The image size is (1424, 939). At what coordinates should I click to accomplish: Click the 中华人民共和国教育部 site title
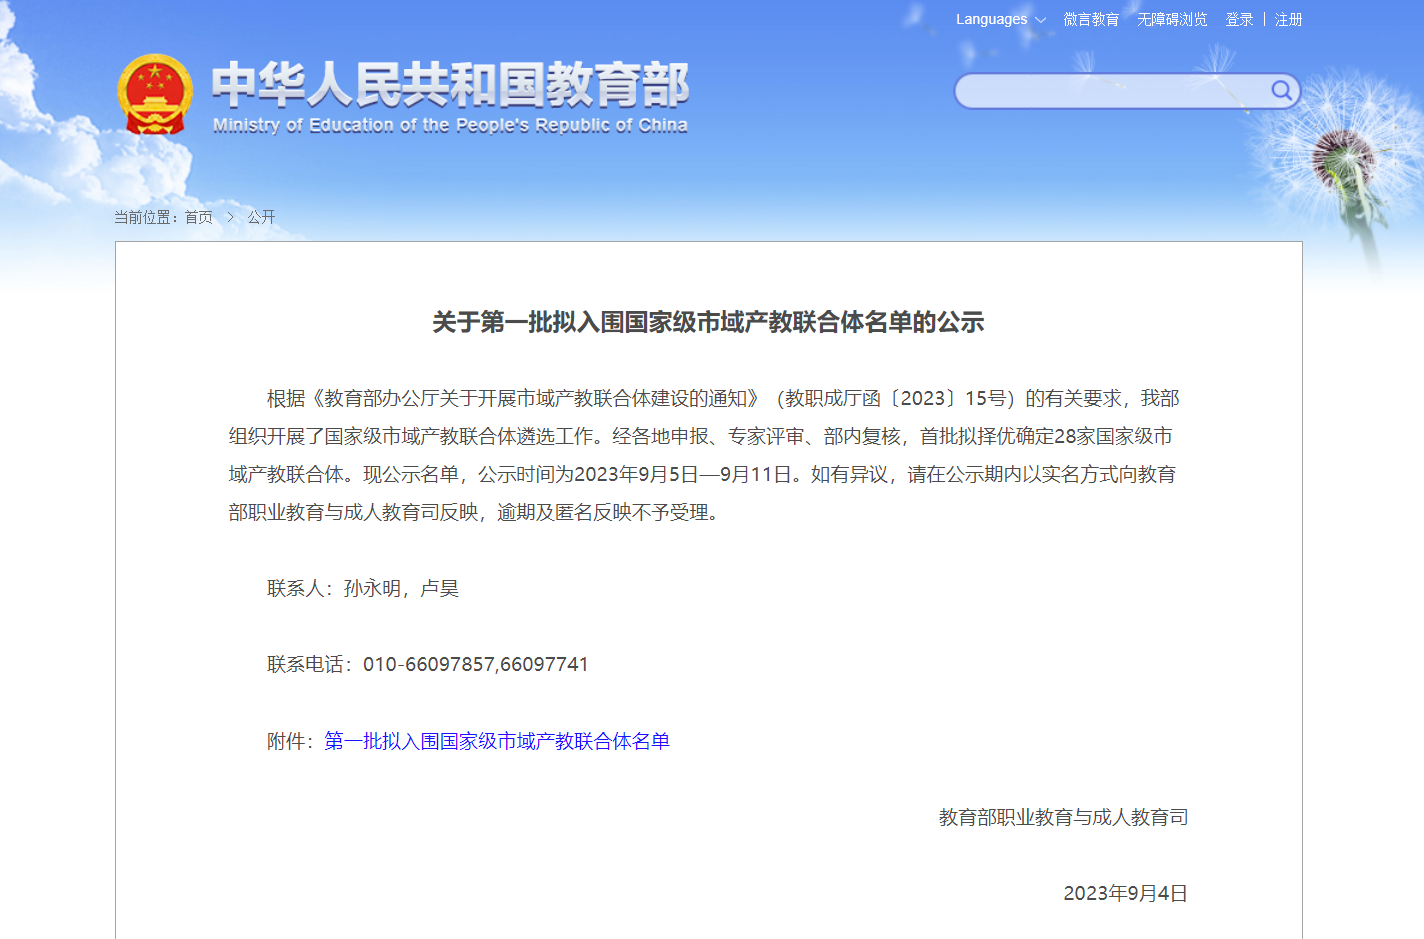point(450,84)
